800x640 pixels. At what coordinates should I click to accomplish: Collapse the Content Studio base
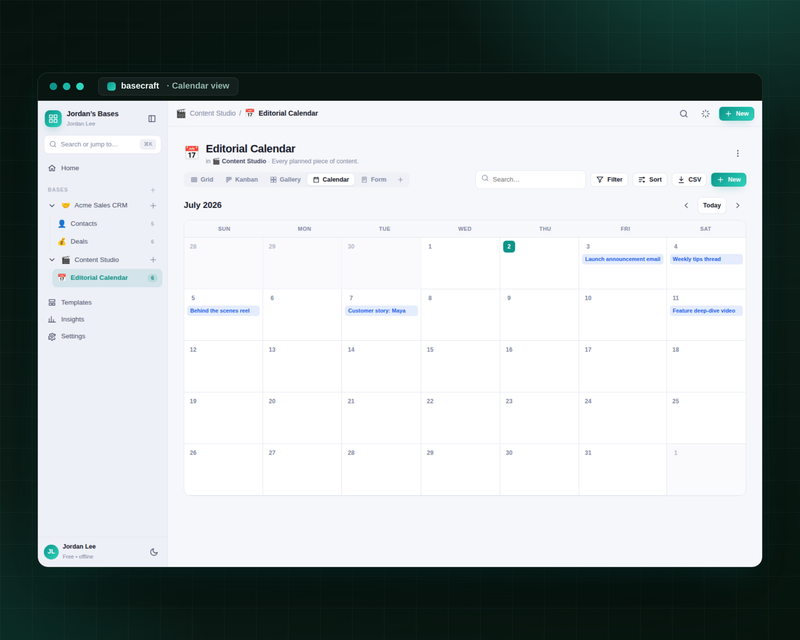(x=52, y=260)
